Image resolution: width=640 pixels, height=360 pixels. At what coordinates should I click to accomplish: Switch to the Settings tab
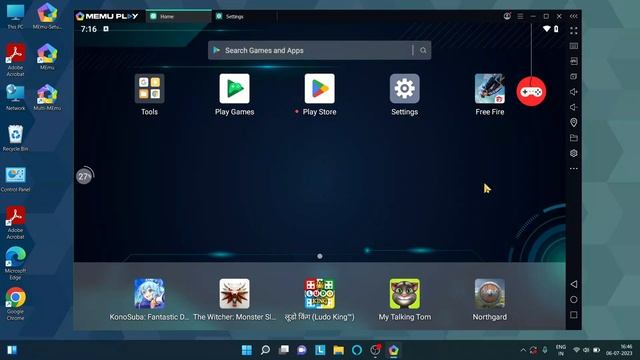[x=244, y=16]
